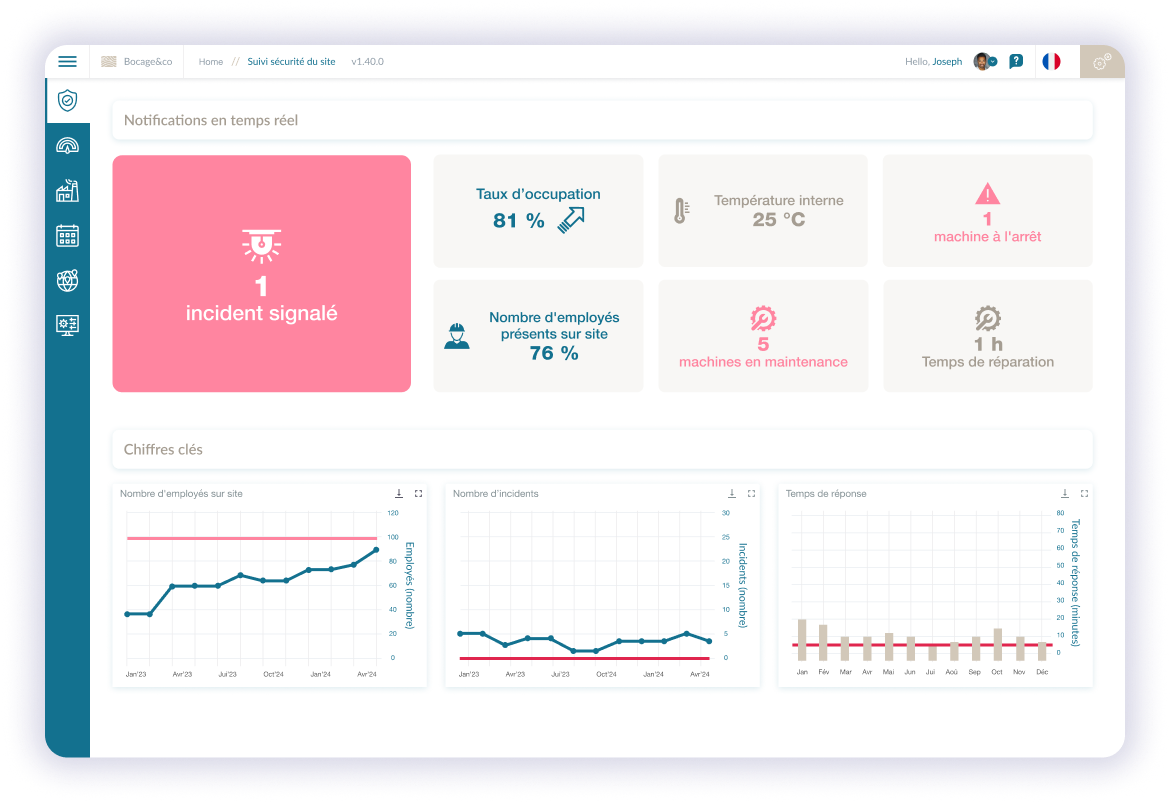Screen dimensions: 1170x803
Task: Open the settings gears in top corner
Action: click(1101, 62)
